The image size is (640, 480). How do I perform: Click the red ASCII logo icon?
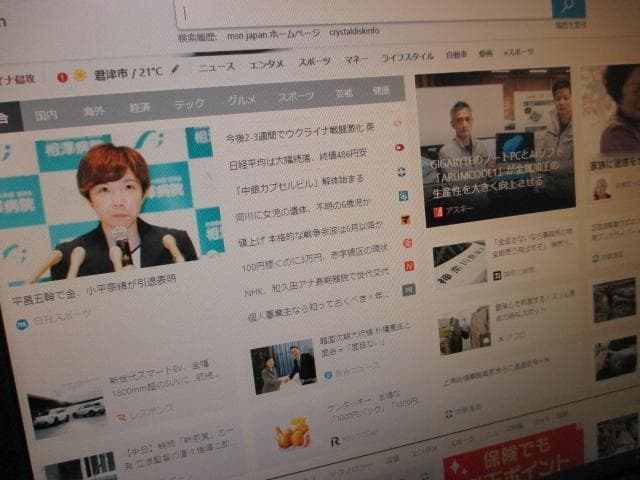(438, 211)
